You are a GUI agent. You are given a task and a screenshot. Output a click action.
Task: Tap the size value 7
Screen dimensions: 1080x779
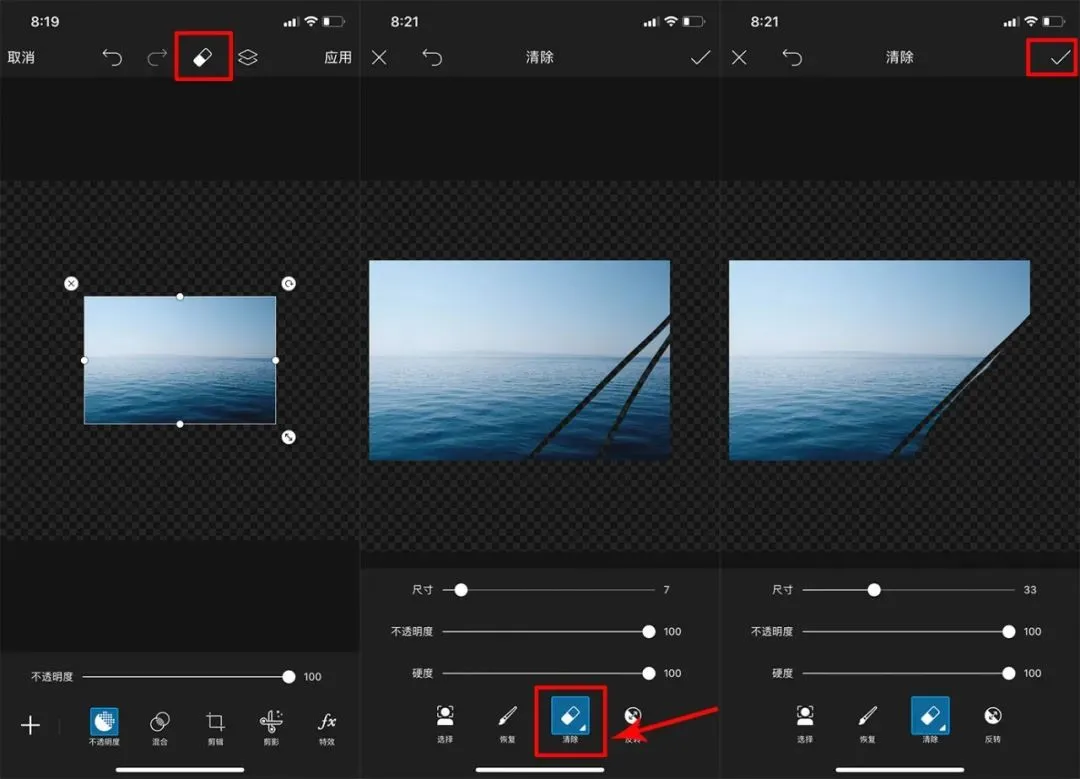pos(666,590)
